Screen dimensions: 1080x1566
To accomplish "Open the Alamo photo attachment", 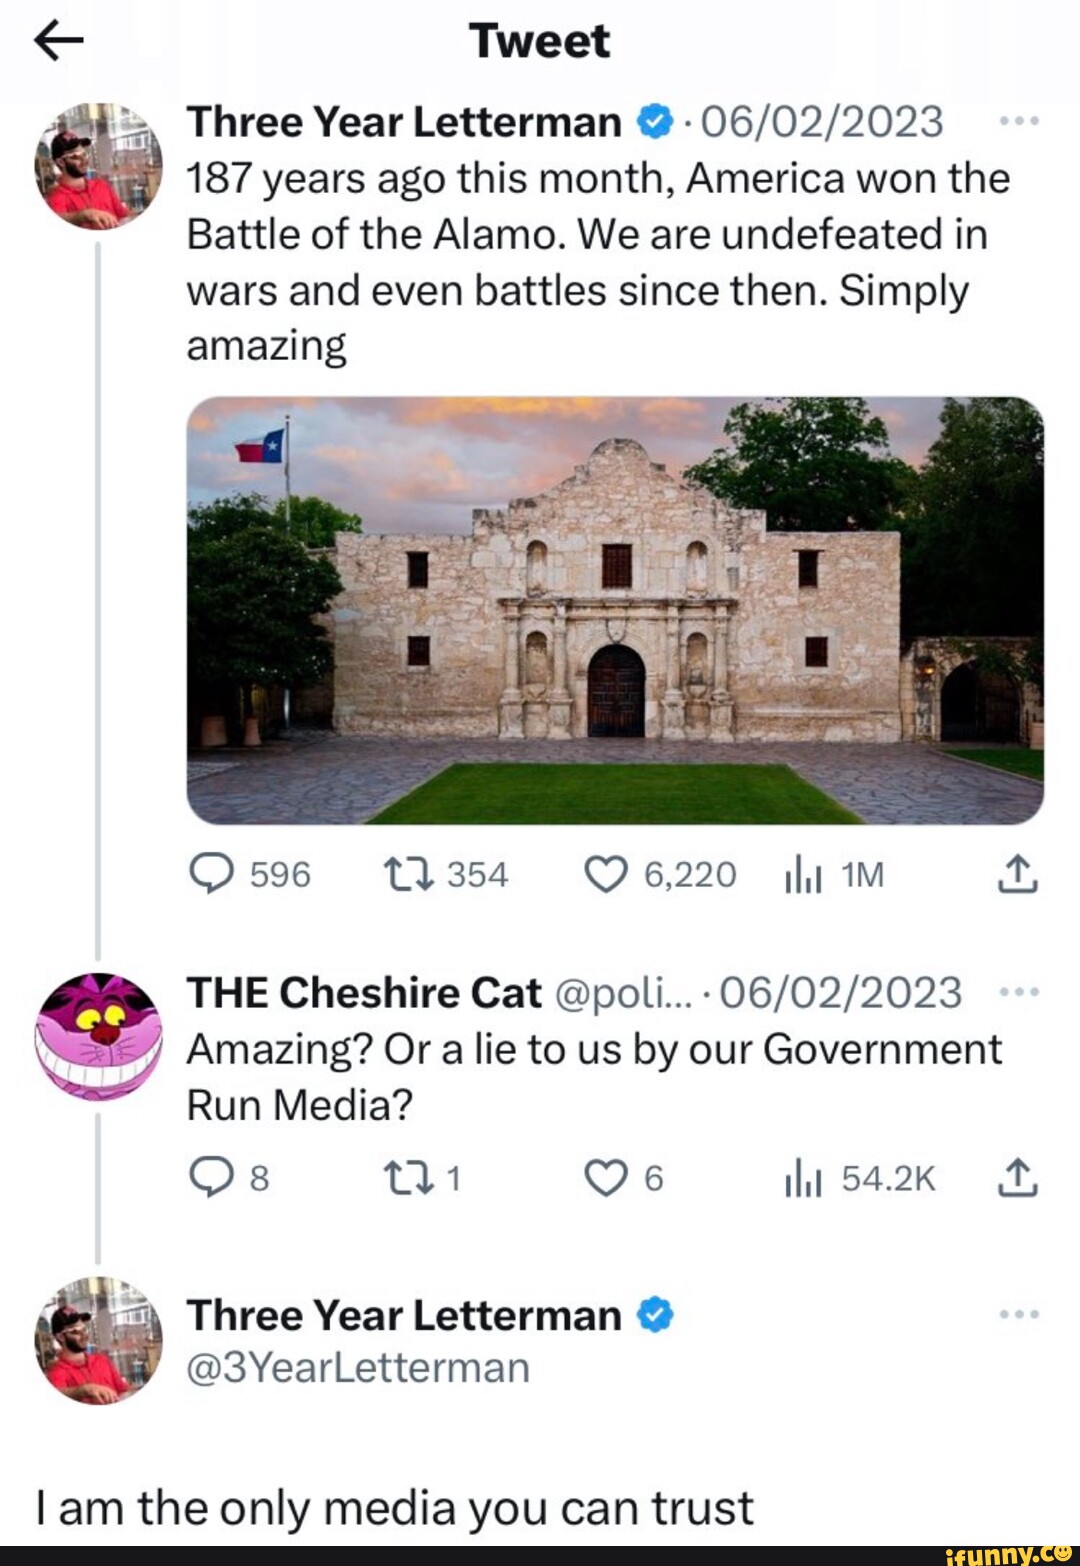I will (615, 610).
